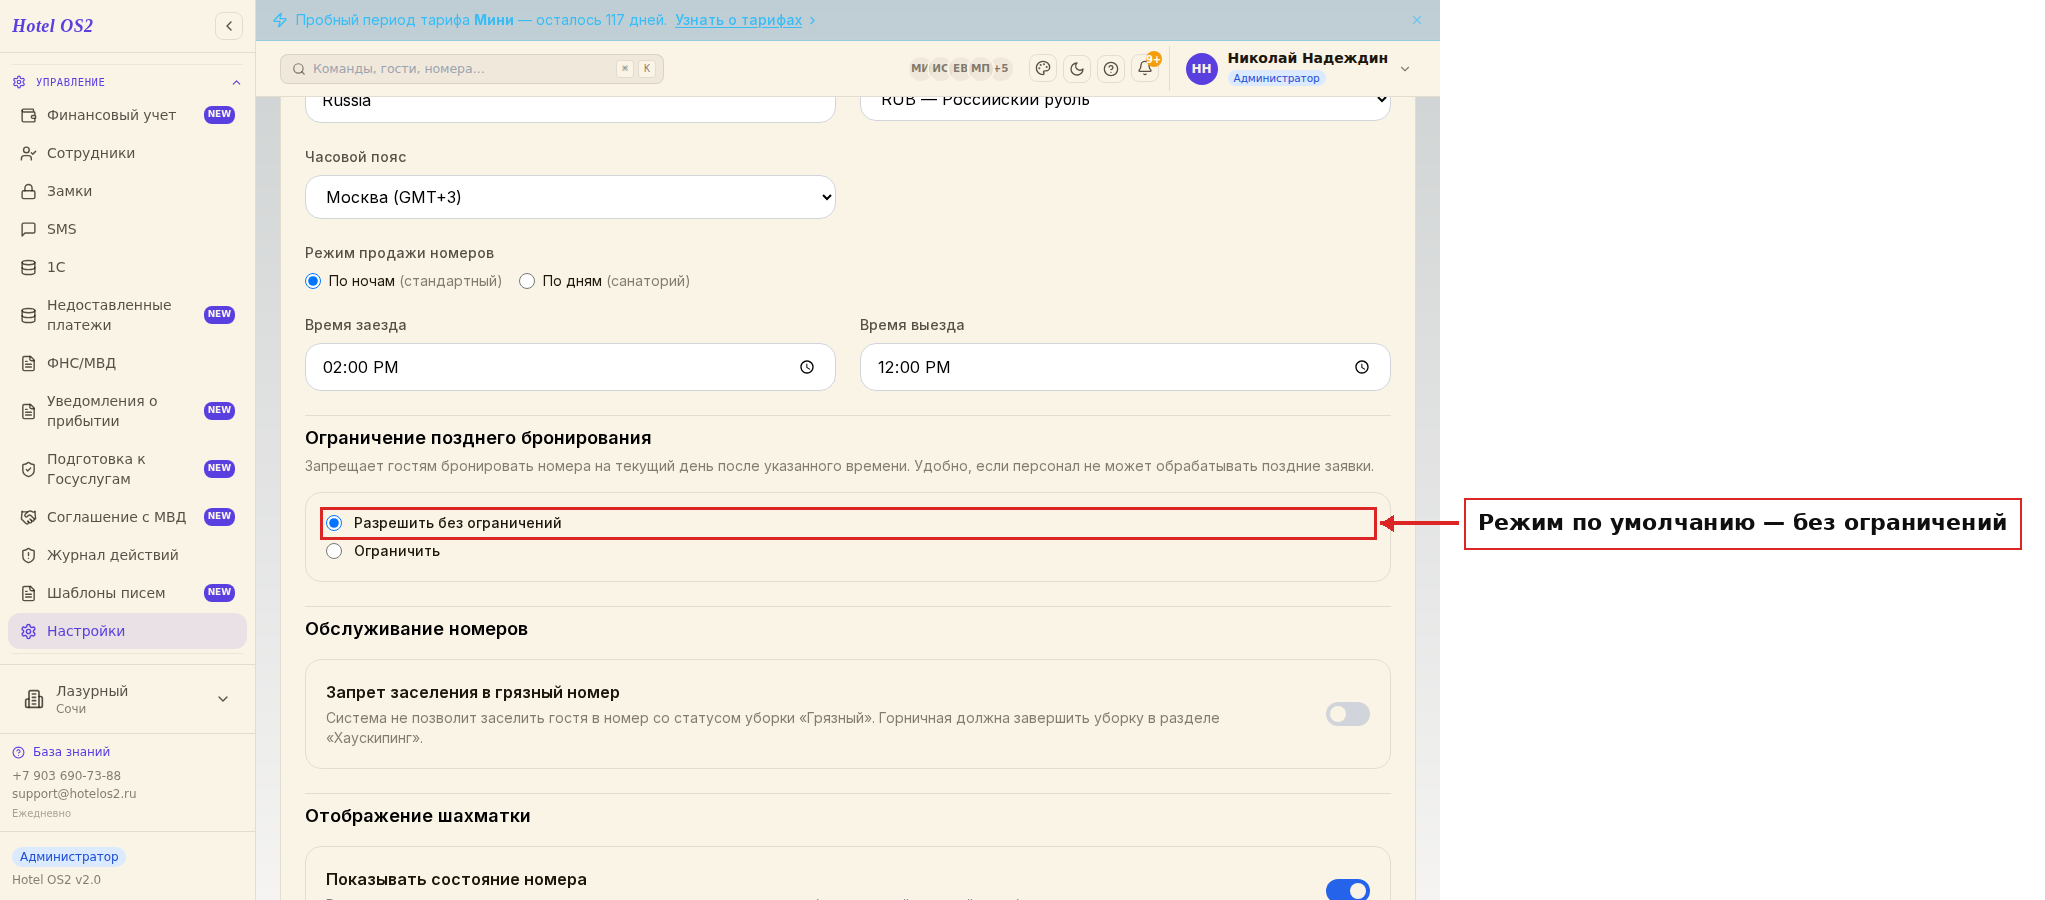Click the Шаблоны писем document icon
Screen dimensions: 2045x900
tap(29, 593)
